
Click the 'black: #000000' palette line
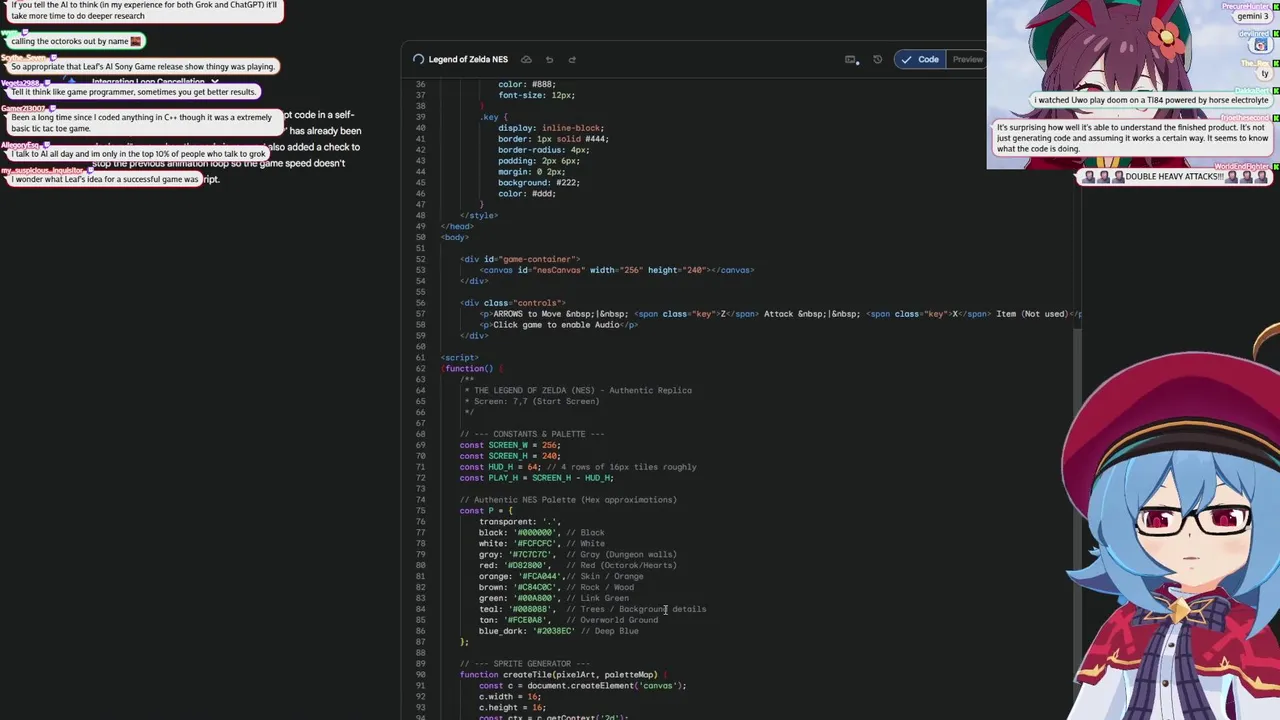(x=541, y=532)
